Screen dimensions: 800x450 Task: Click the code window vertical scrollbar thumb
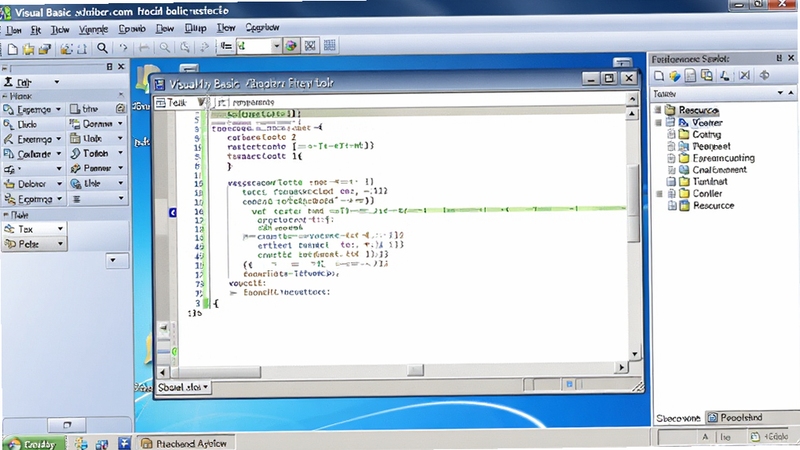(633, 204)
